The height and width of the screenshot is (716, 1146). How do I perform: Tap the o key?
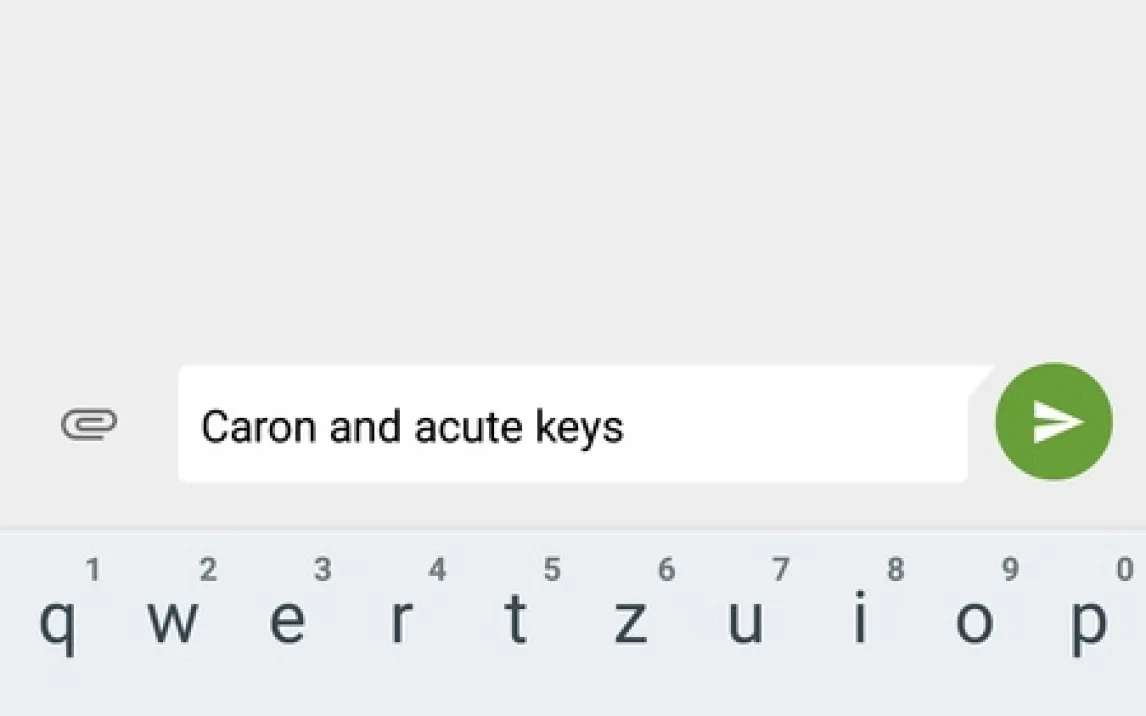[x=974, y=620]
